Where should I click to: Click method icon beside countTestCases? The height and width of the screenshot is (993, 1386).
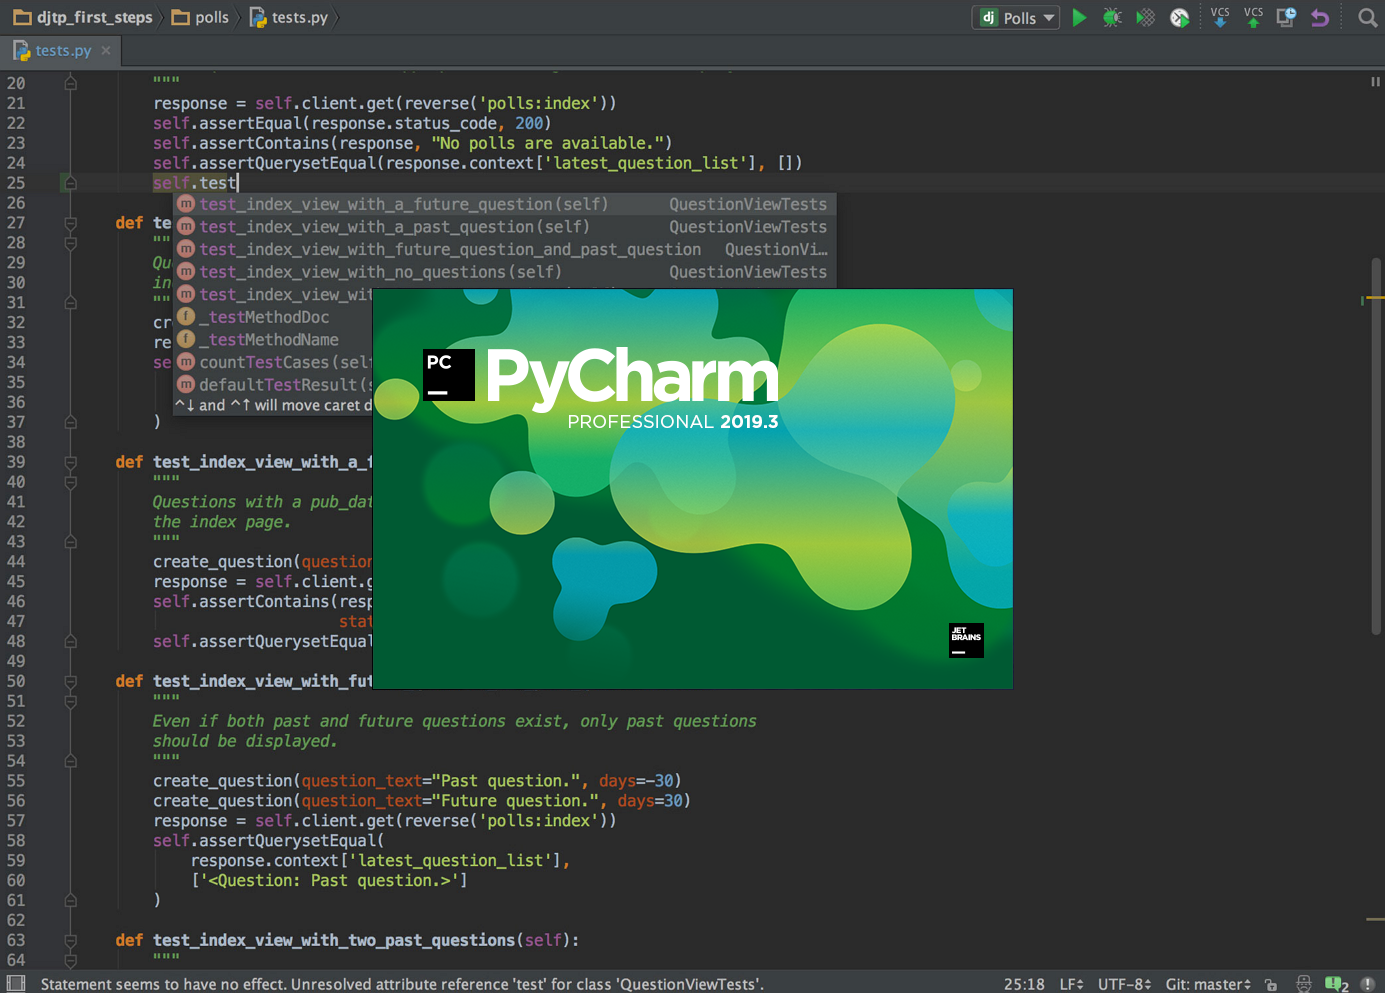pos(186,362)
